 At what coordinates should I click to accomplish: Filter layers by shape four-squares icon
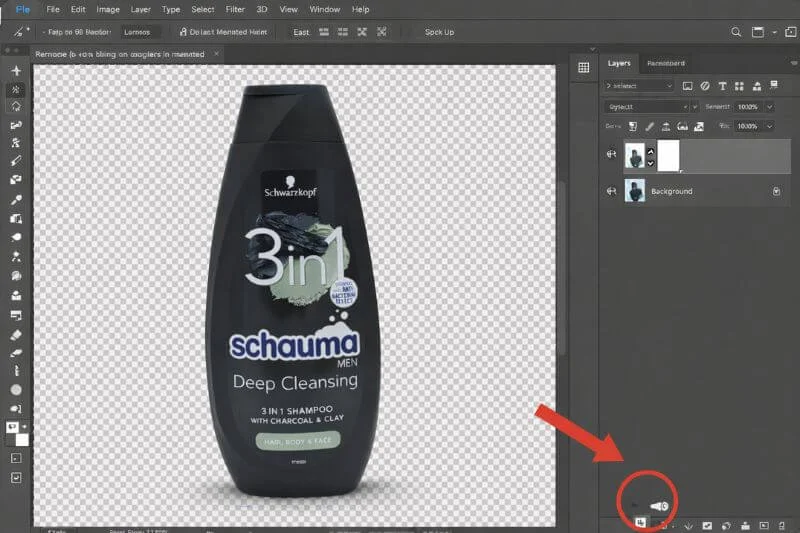pyautogui.click(x=739, y=86)
